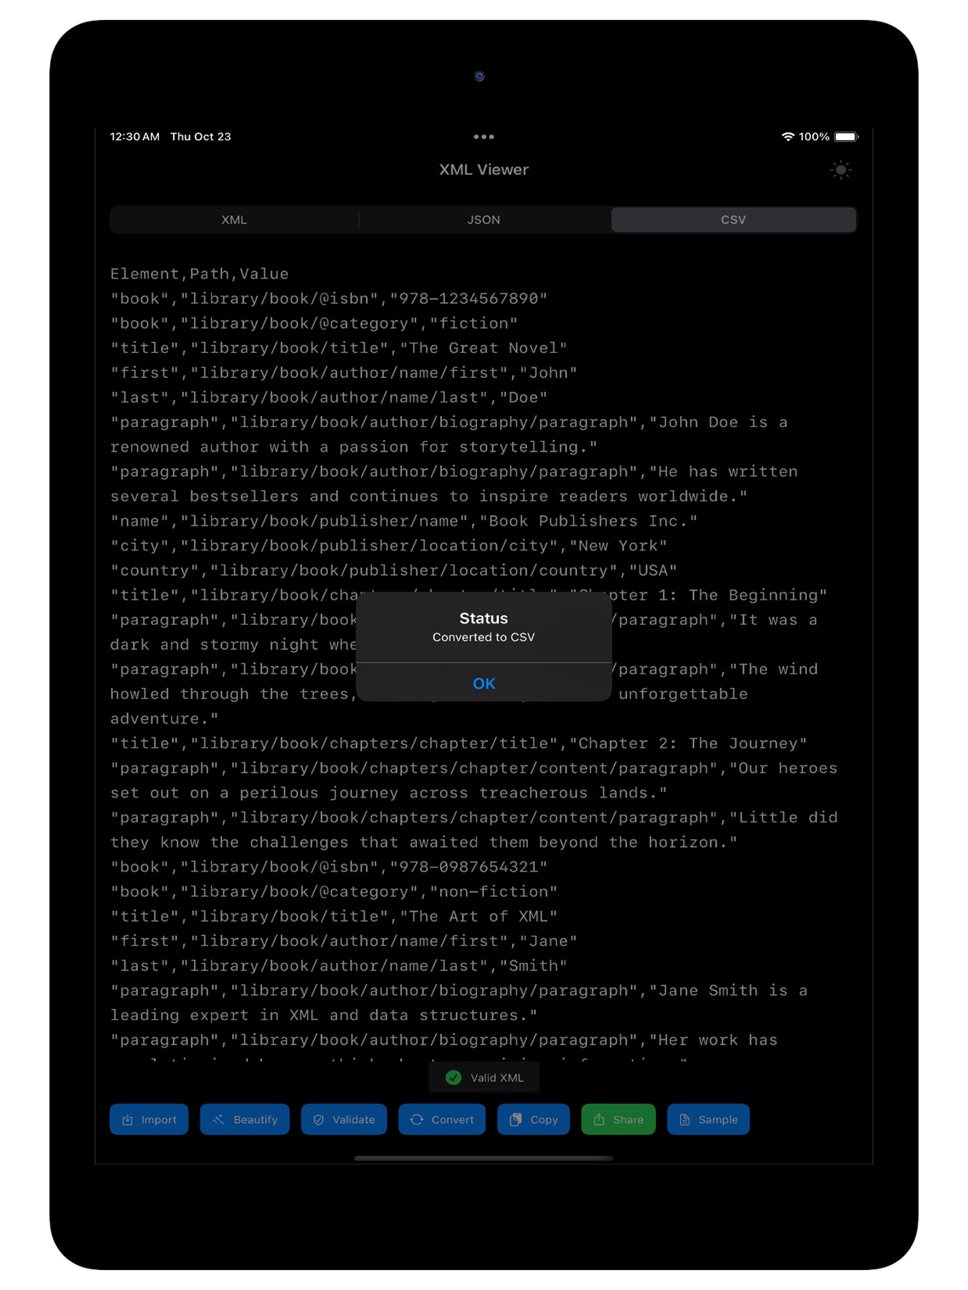Tap the Copy button
This screenshot has width=968, height=1290.
tap(534, 1119)
